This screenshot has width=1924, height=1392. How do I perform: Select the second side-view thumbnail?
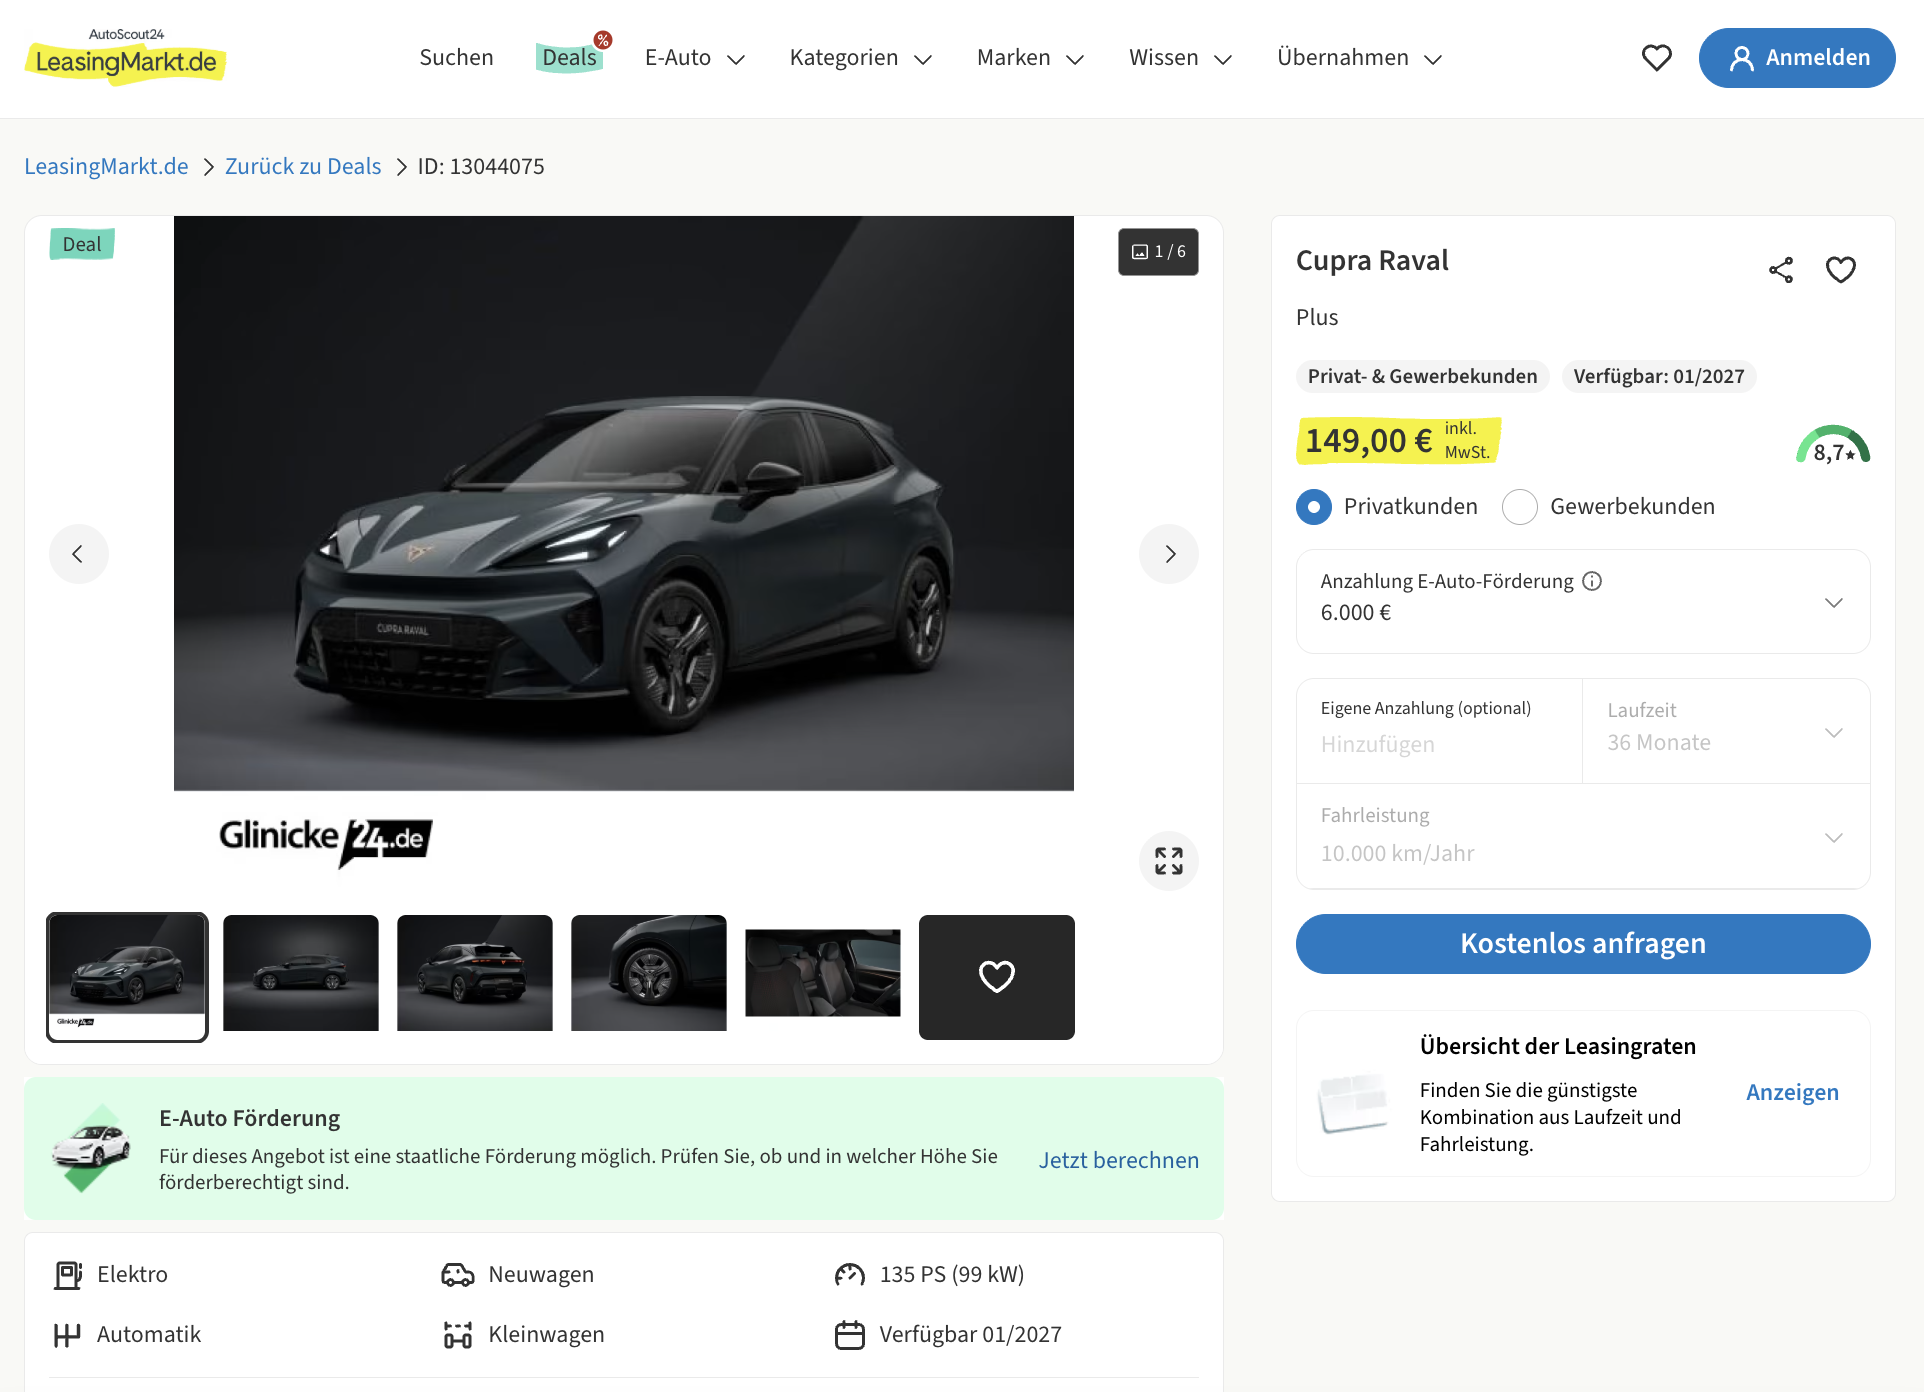301,973
